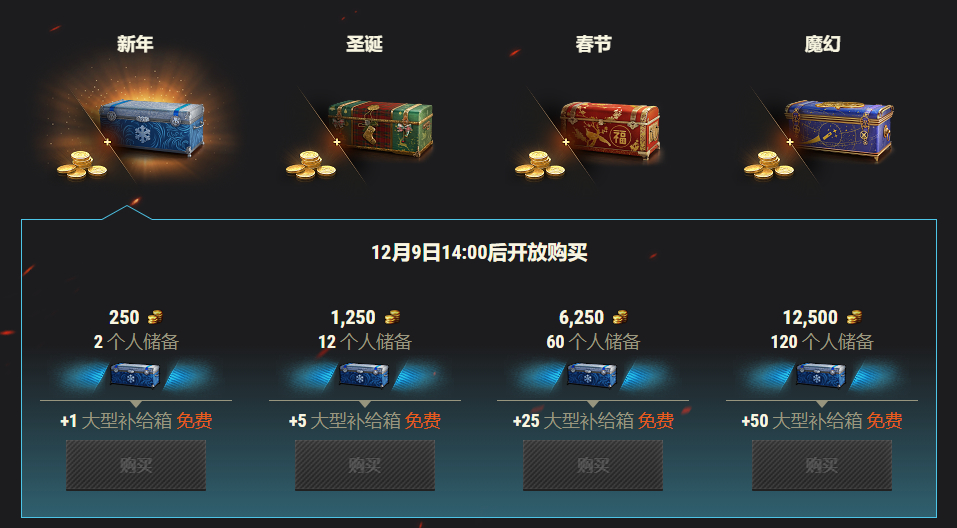
Task: Open the 魔幻 tab
Action: pos(822,44)
